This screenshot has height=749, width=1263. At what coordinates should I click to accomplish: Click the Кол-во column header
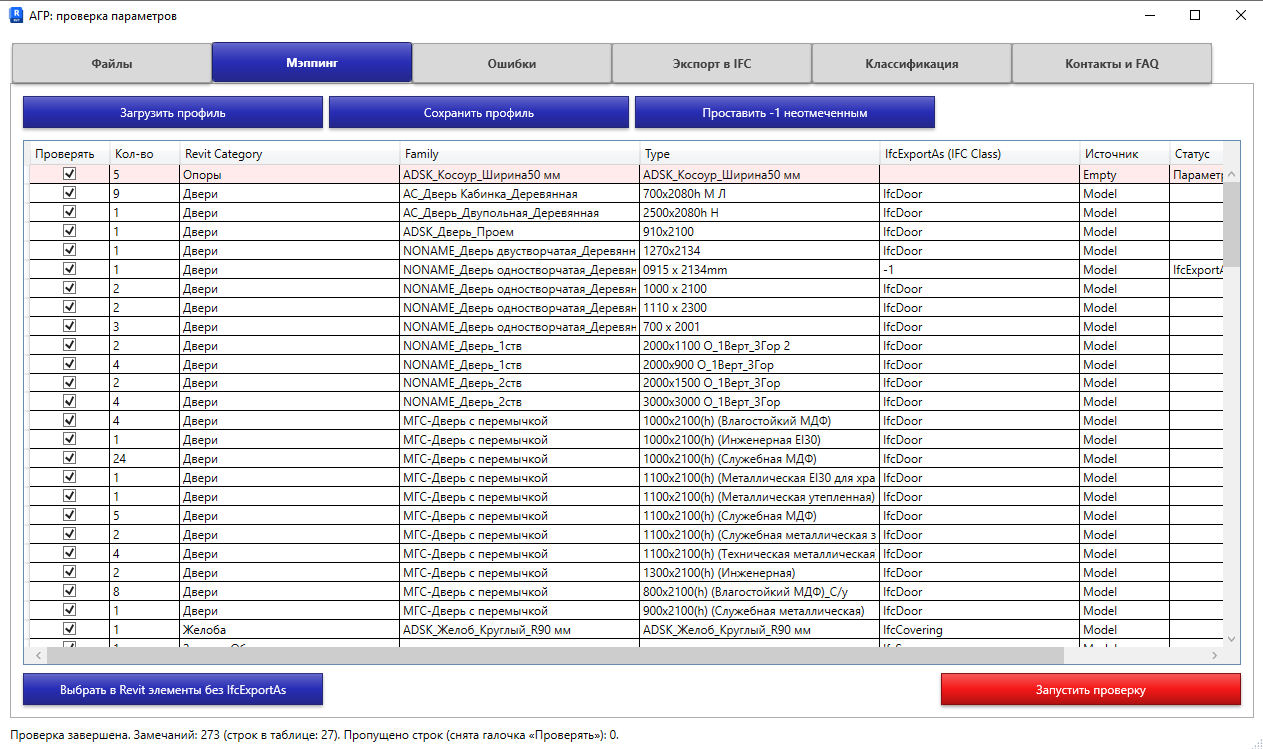145,154
